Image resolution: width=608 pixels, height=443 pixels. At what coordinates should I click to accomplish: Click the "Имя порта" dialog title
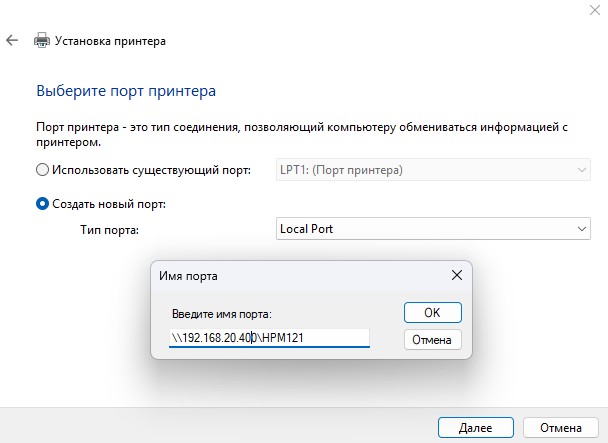(188, 276)
